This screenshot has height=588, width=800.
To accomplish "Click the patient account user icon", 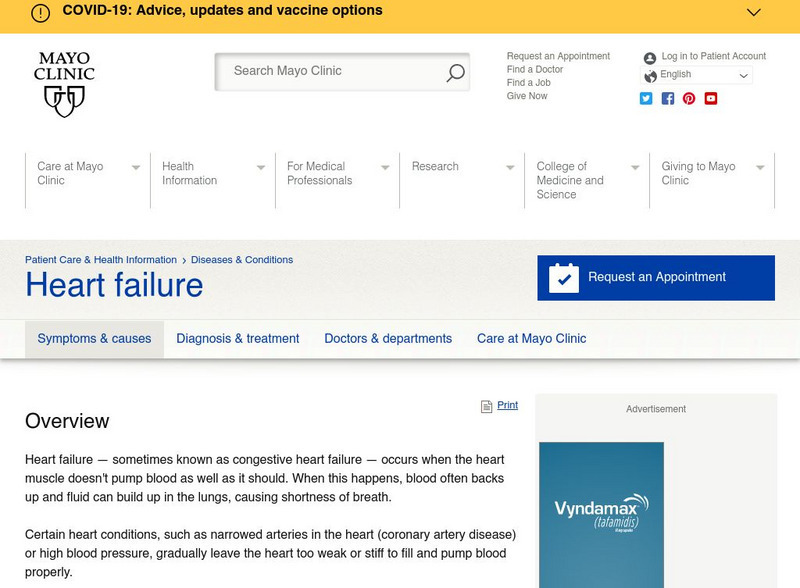I will pos(650,58).
